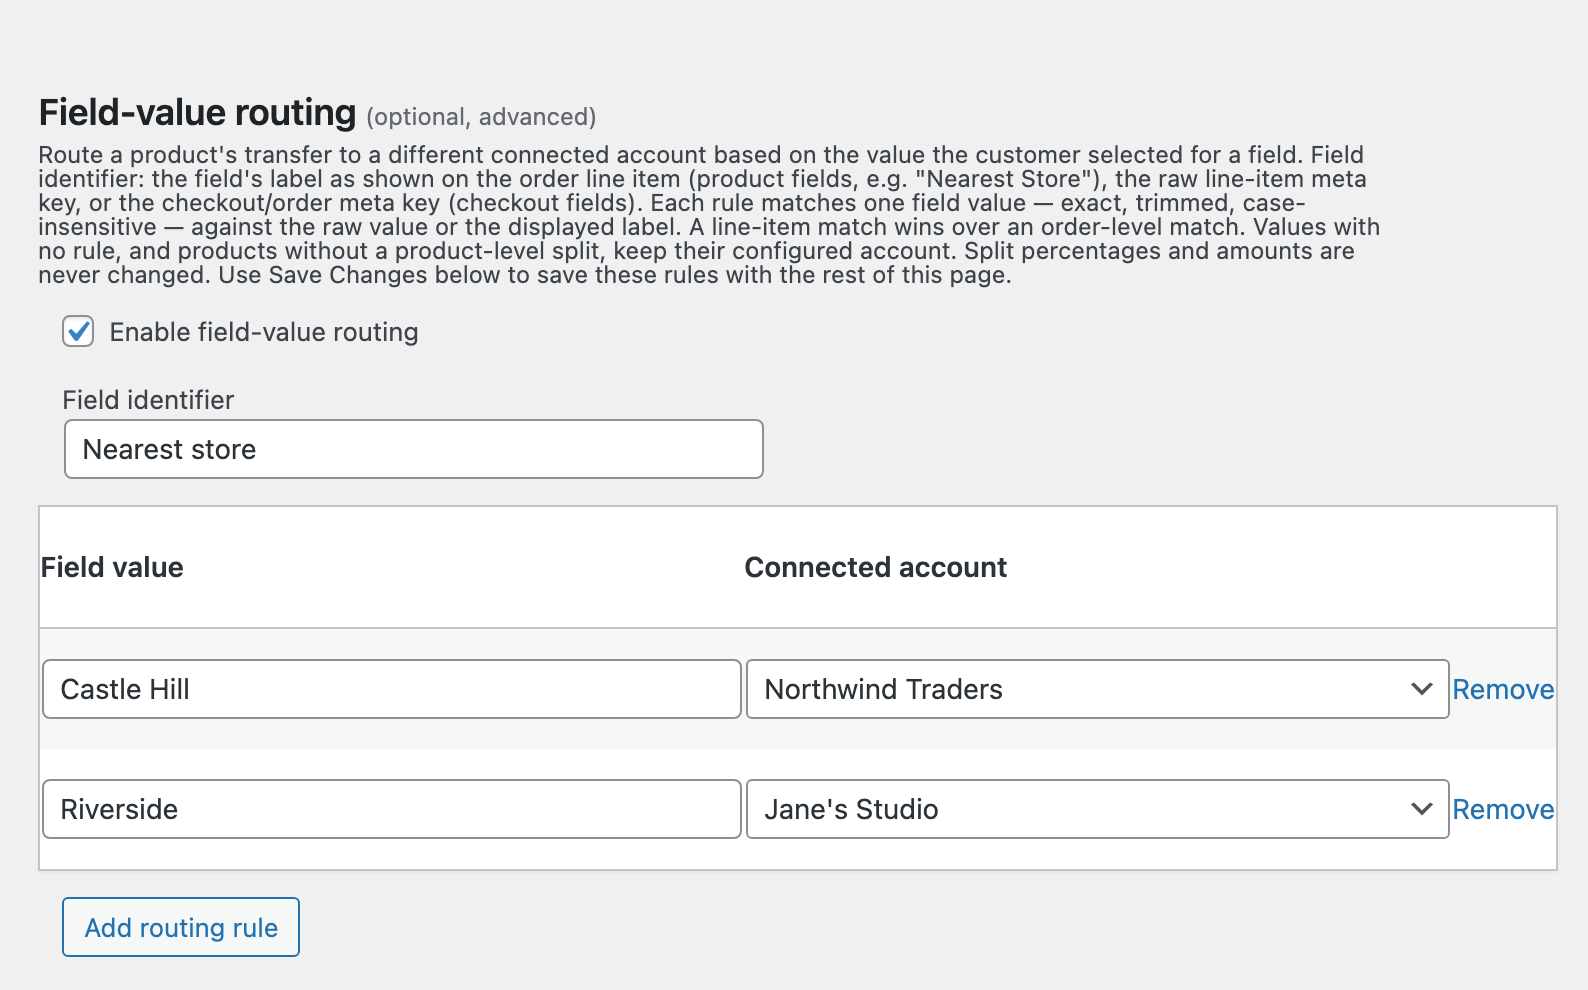Click the (optional, advanced) subtitle text
Image resolution: width=1588 pixels, height=990 pixels.
click(481, 117)
